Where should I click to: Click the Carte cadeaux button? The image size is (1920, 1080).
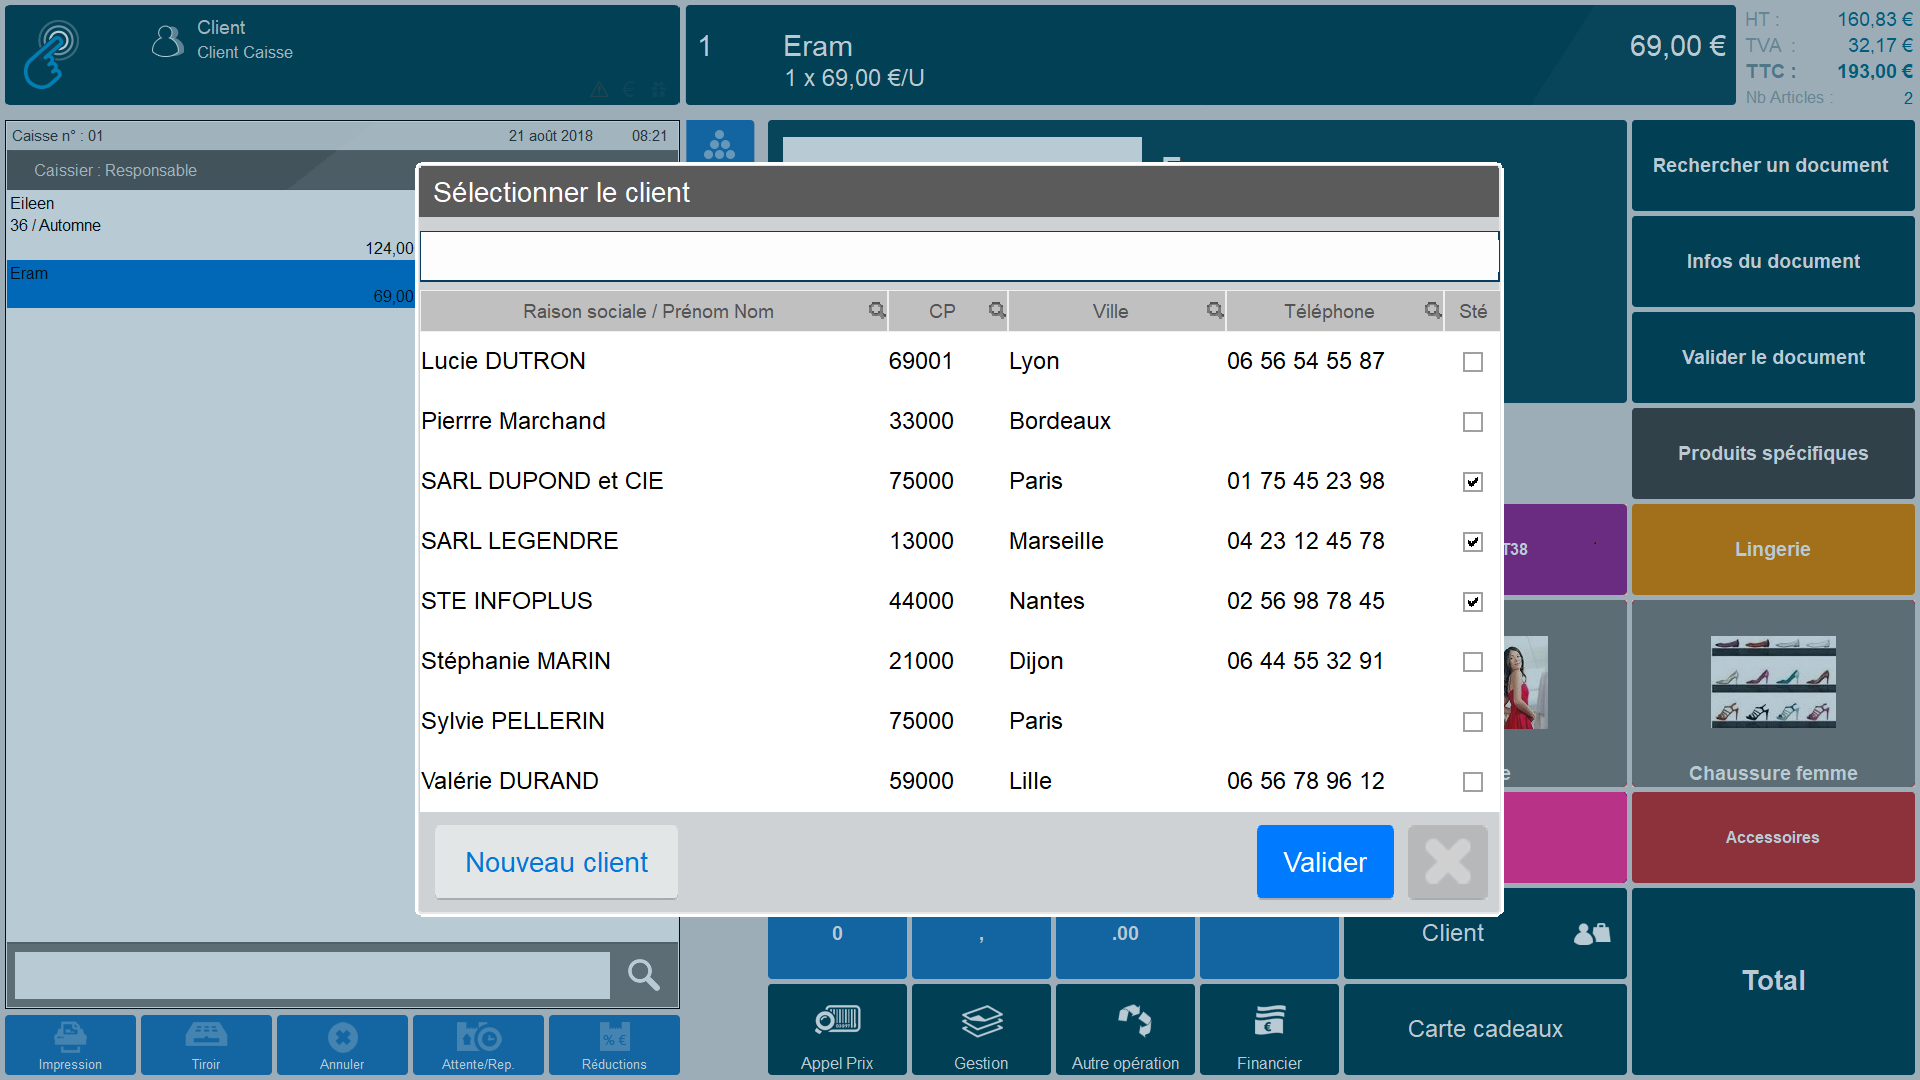pos(1485,1030)
